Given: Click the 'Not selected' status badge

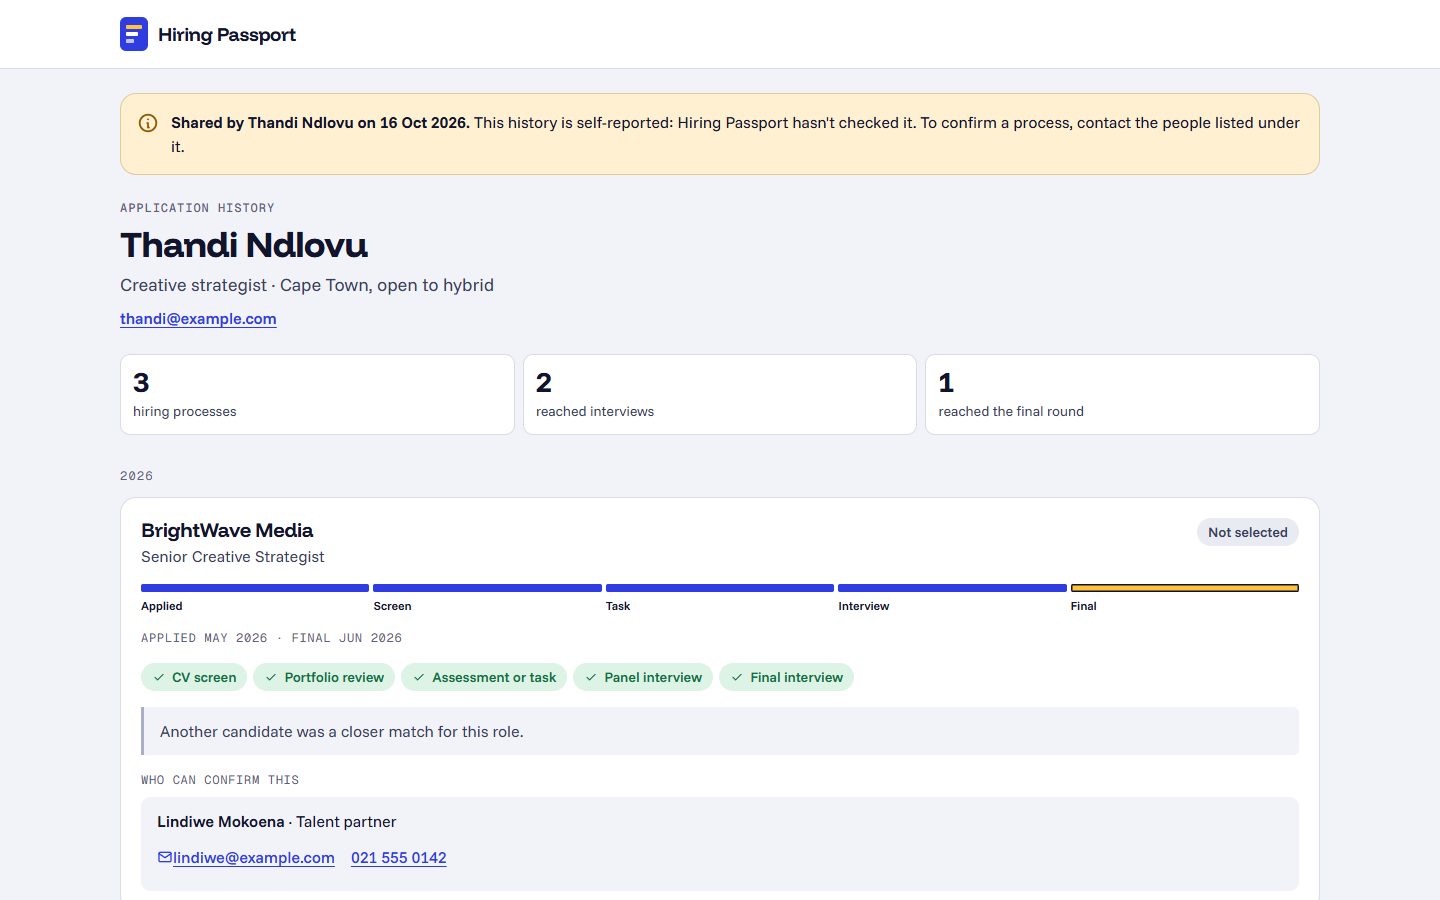Looking at the screenshot, I should 1248,532.
